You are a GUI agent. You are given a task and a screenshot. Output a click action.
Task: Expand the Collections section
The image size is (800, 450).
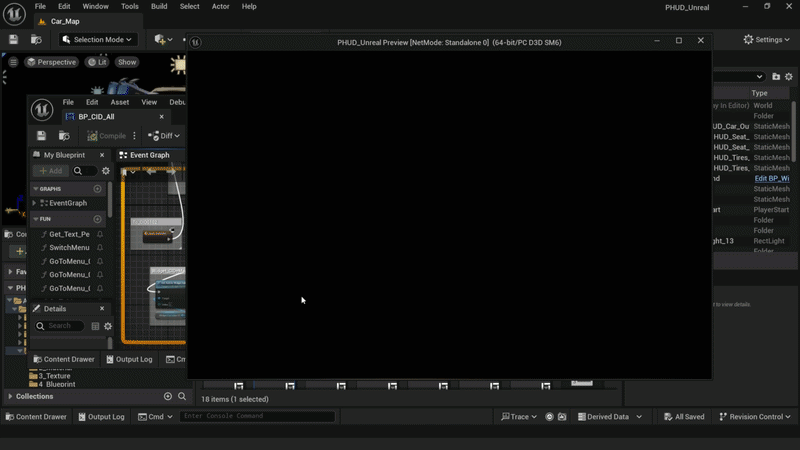click(10, 396)
